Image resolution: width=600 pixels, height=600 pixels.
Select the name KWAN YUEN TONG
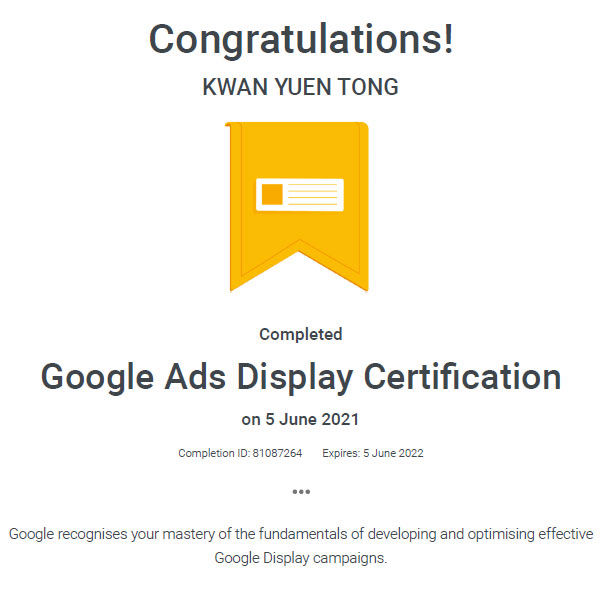pyautogui.click(x=300, y=88)
